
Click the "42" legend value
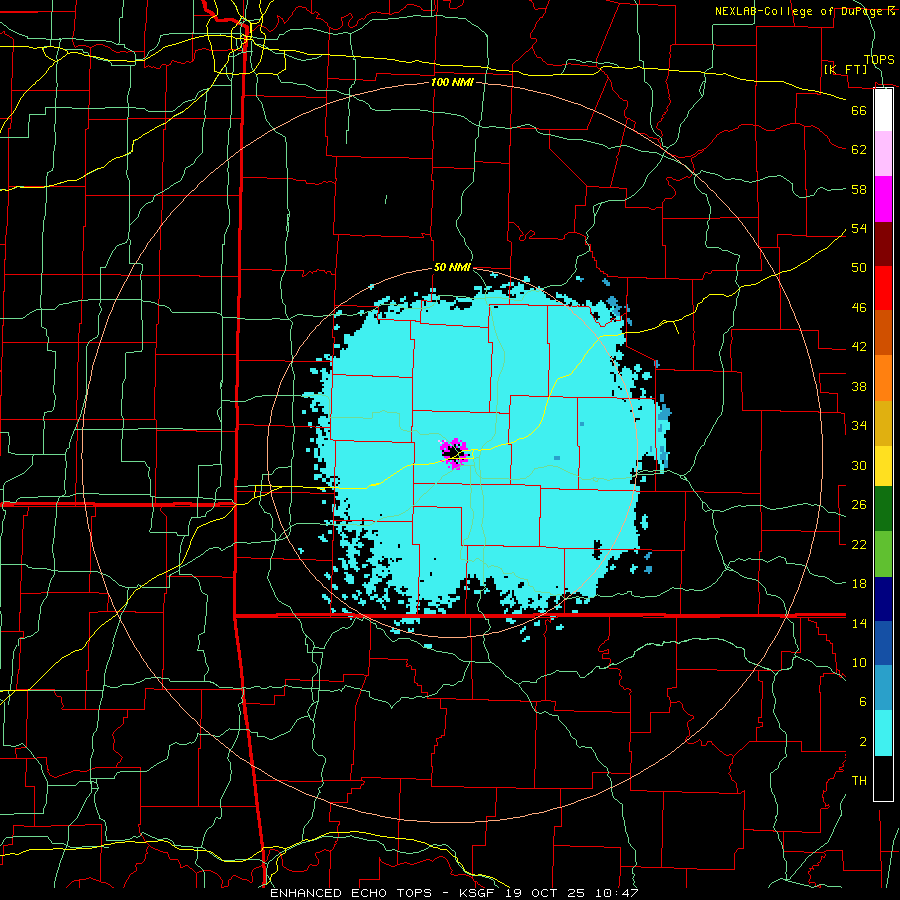tap(859, 347)
